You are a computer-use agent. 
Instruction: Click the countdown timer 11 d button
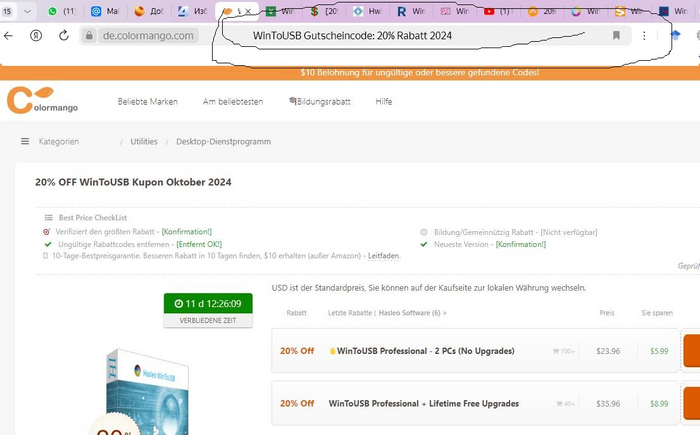coord(208,304)
